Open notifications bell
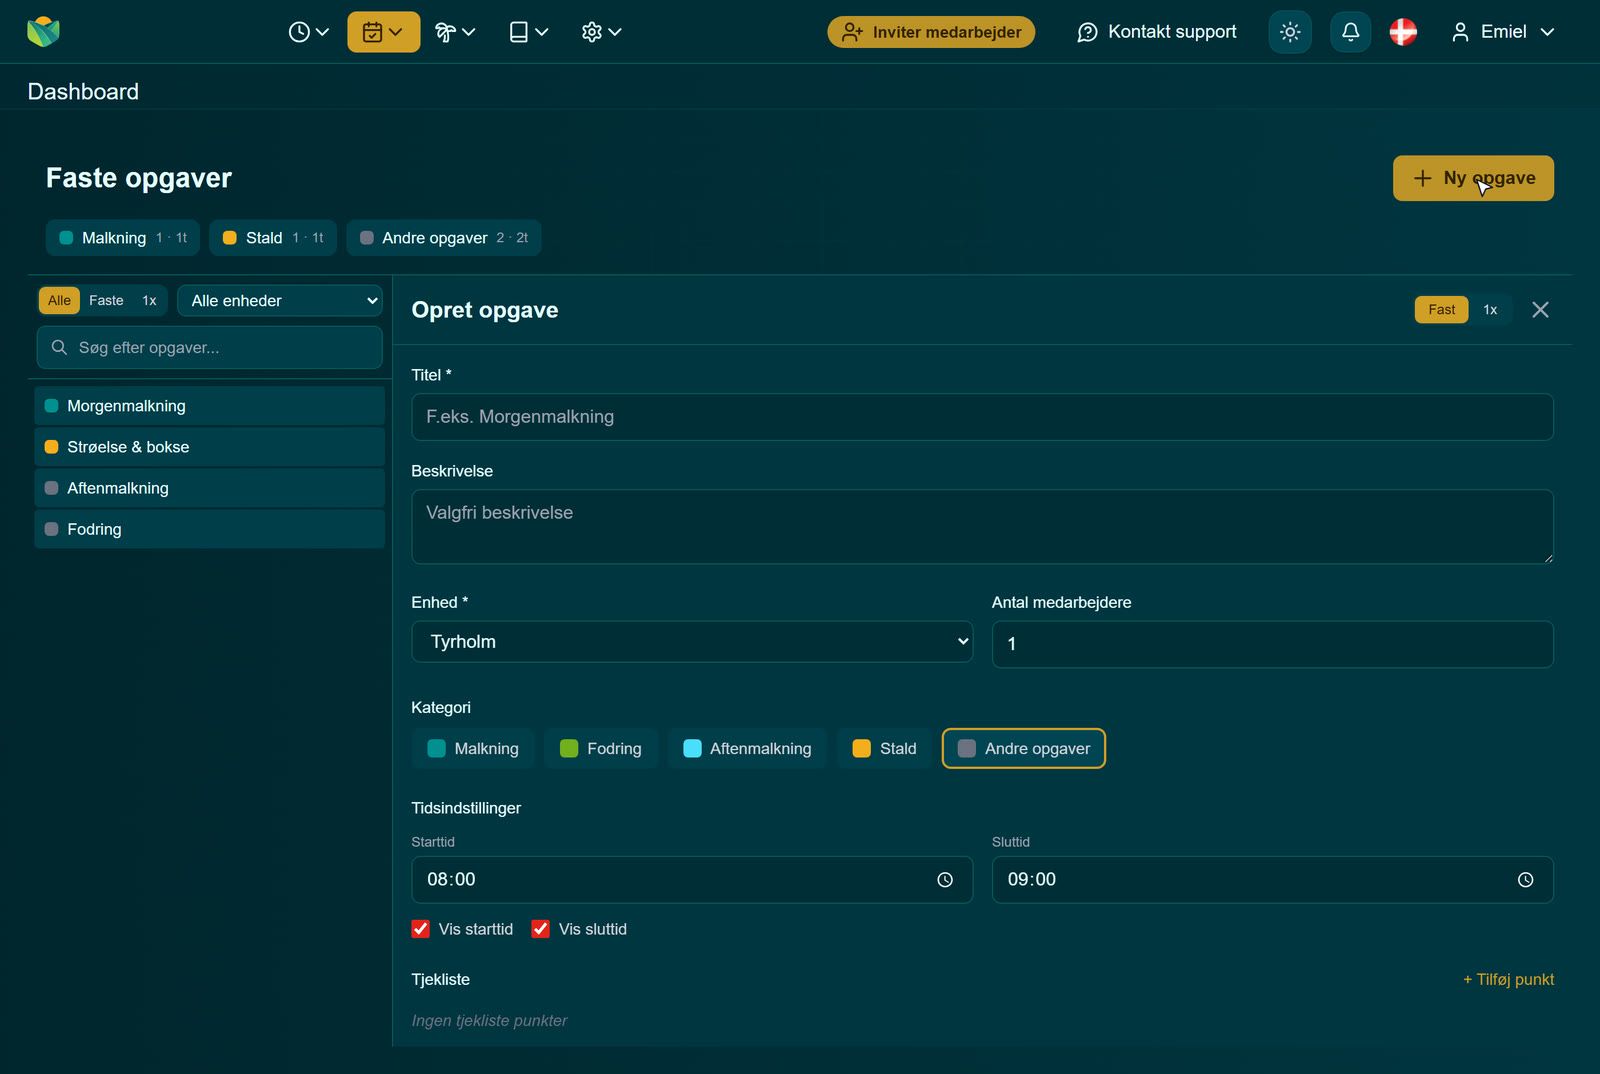 [x=1350, y=32]
